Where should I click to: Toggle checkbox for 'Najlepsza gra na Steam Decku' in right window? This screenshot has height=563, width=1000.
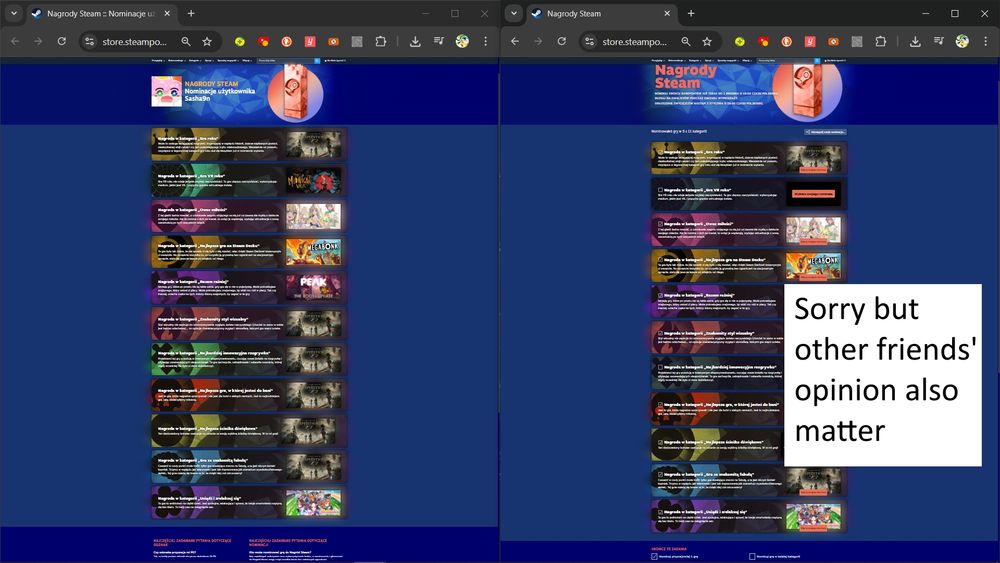point(660,260)
